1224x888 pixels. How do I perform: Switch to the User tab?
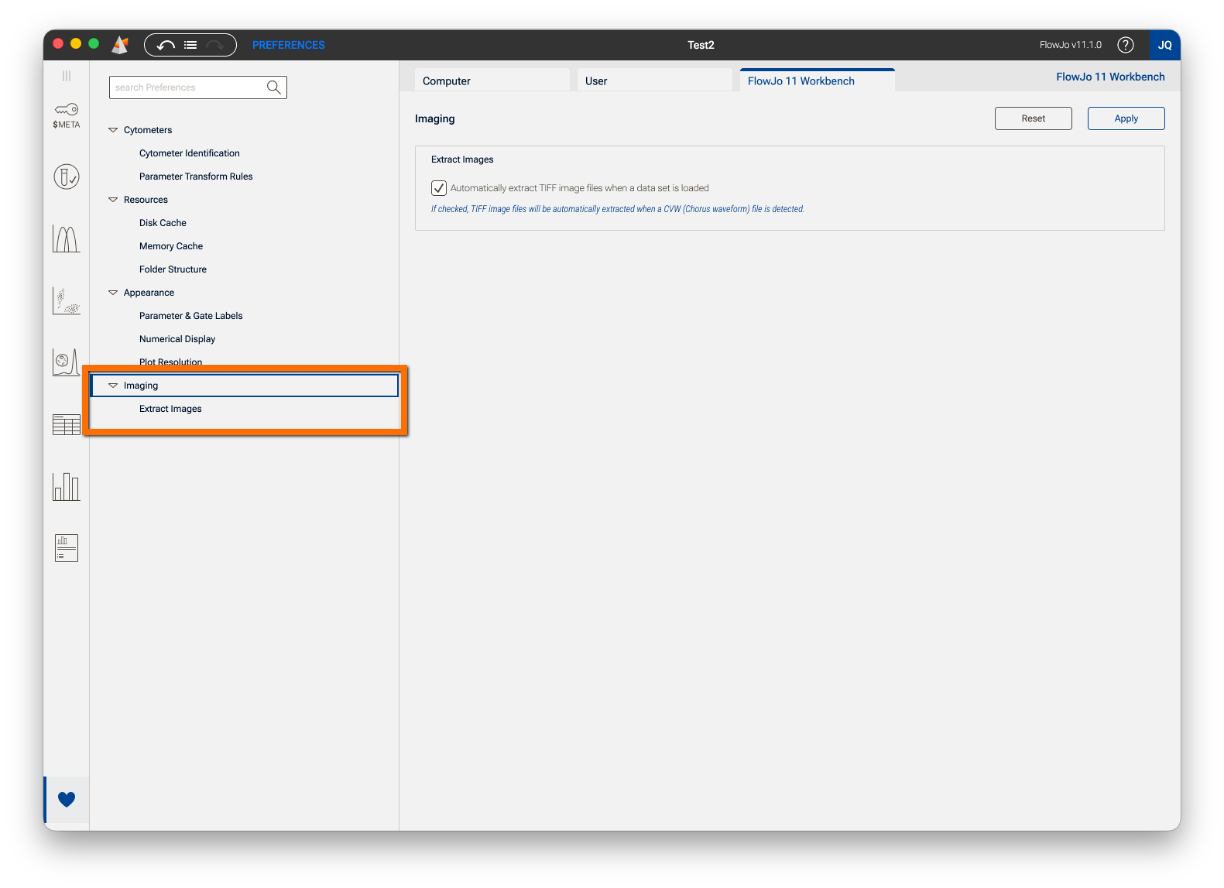652,81
